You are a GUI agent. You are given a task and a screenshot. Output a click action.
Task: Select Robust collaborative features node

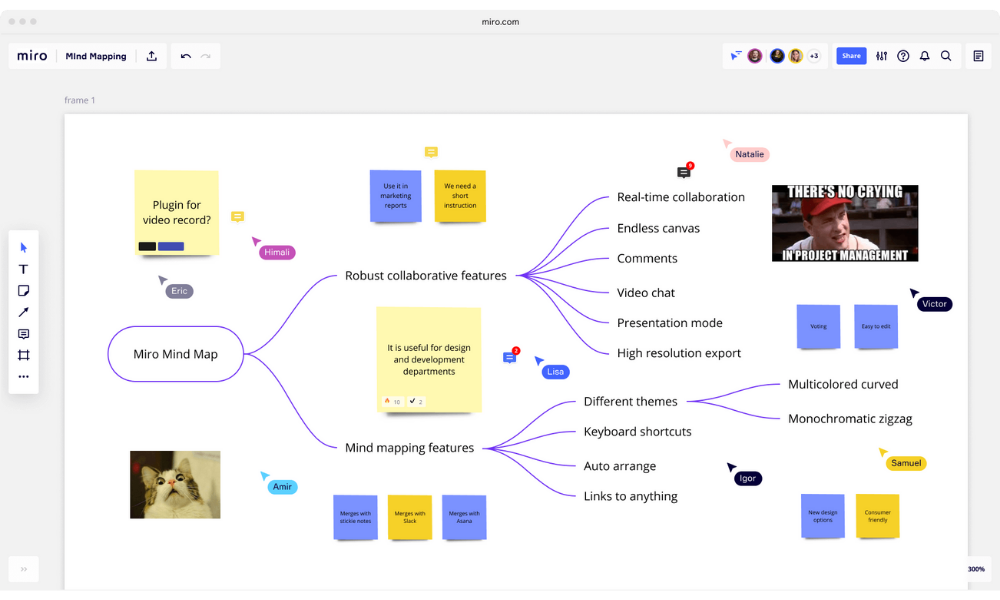pos(425,275)
